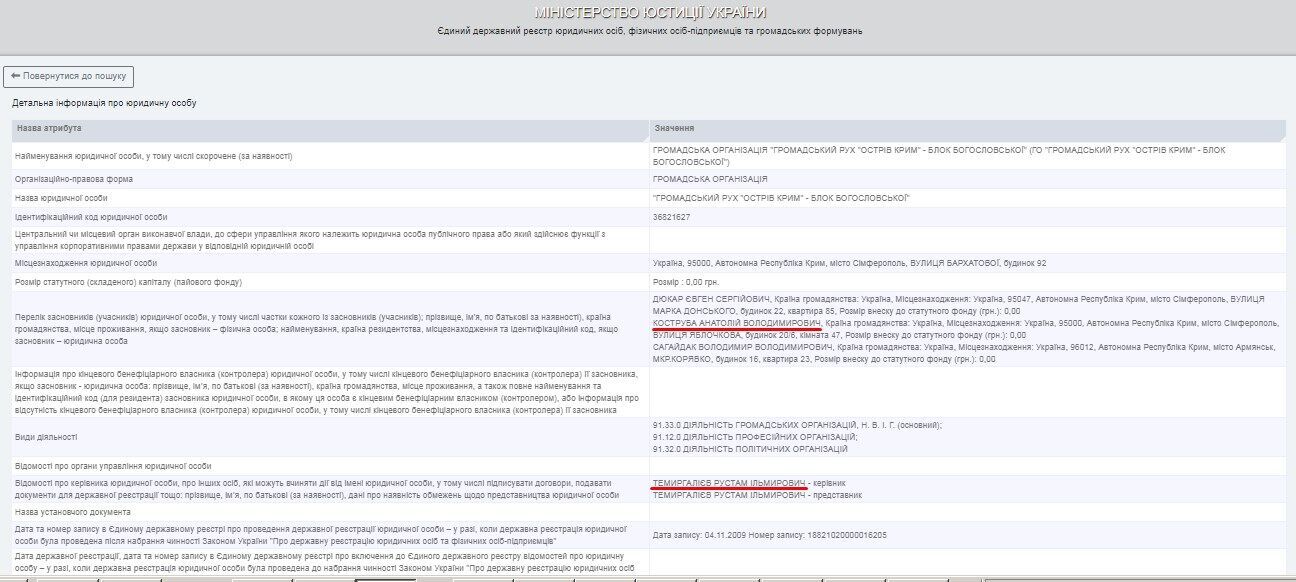The height and width of the screenshot is (582, 1296).
Task: Click ТЕМИРГАЛІЄВ РУСТАМ ІЛЬМИРОВИЧ представник entry
Action: (757, 495)
